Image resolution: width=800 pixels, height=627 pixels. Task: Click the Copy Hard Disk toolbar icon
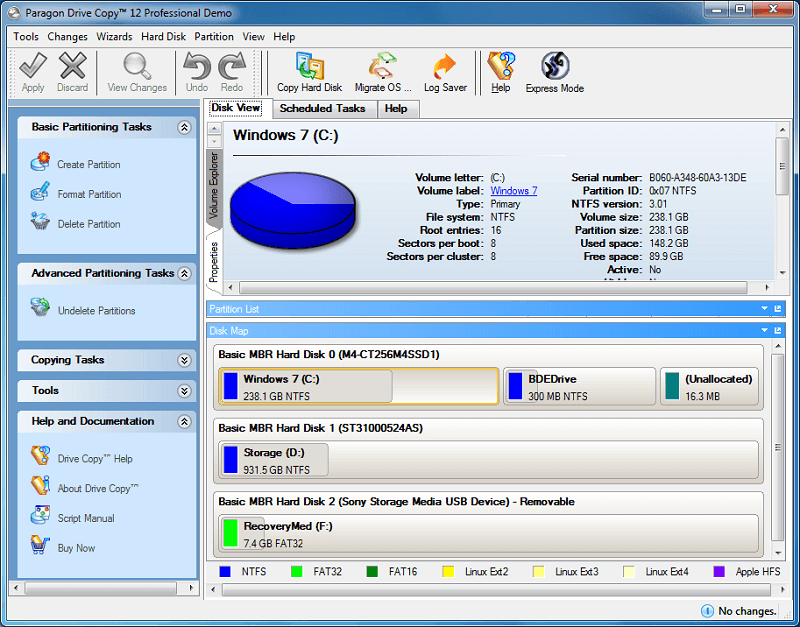309,67
